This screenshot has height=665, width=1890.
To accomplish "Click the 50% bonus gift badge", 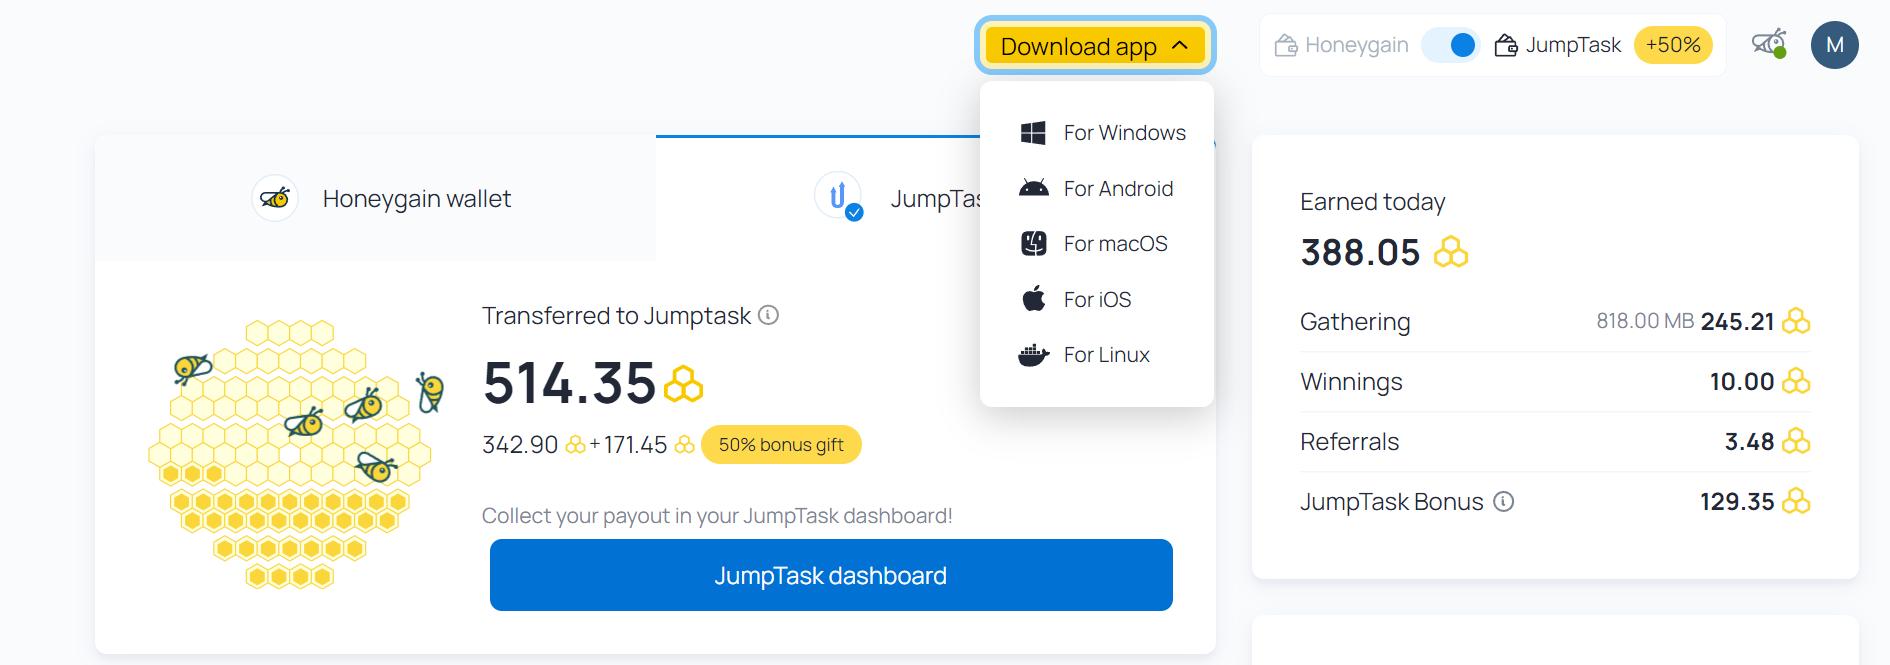I will [x=781, y=445].
